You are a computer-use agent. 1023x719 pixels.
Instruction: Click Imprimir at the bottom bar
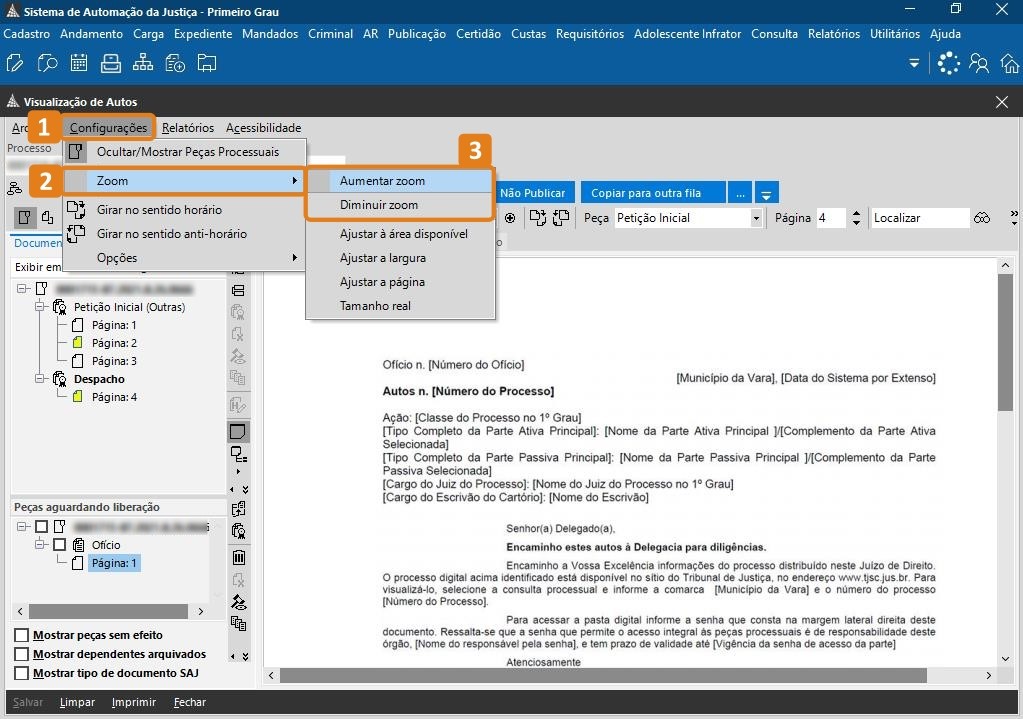[134, 702]
